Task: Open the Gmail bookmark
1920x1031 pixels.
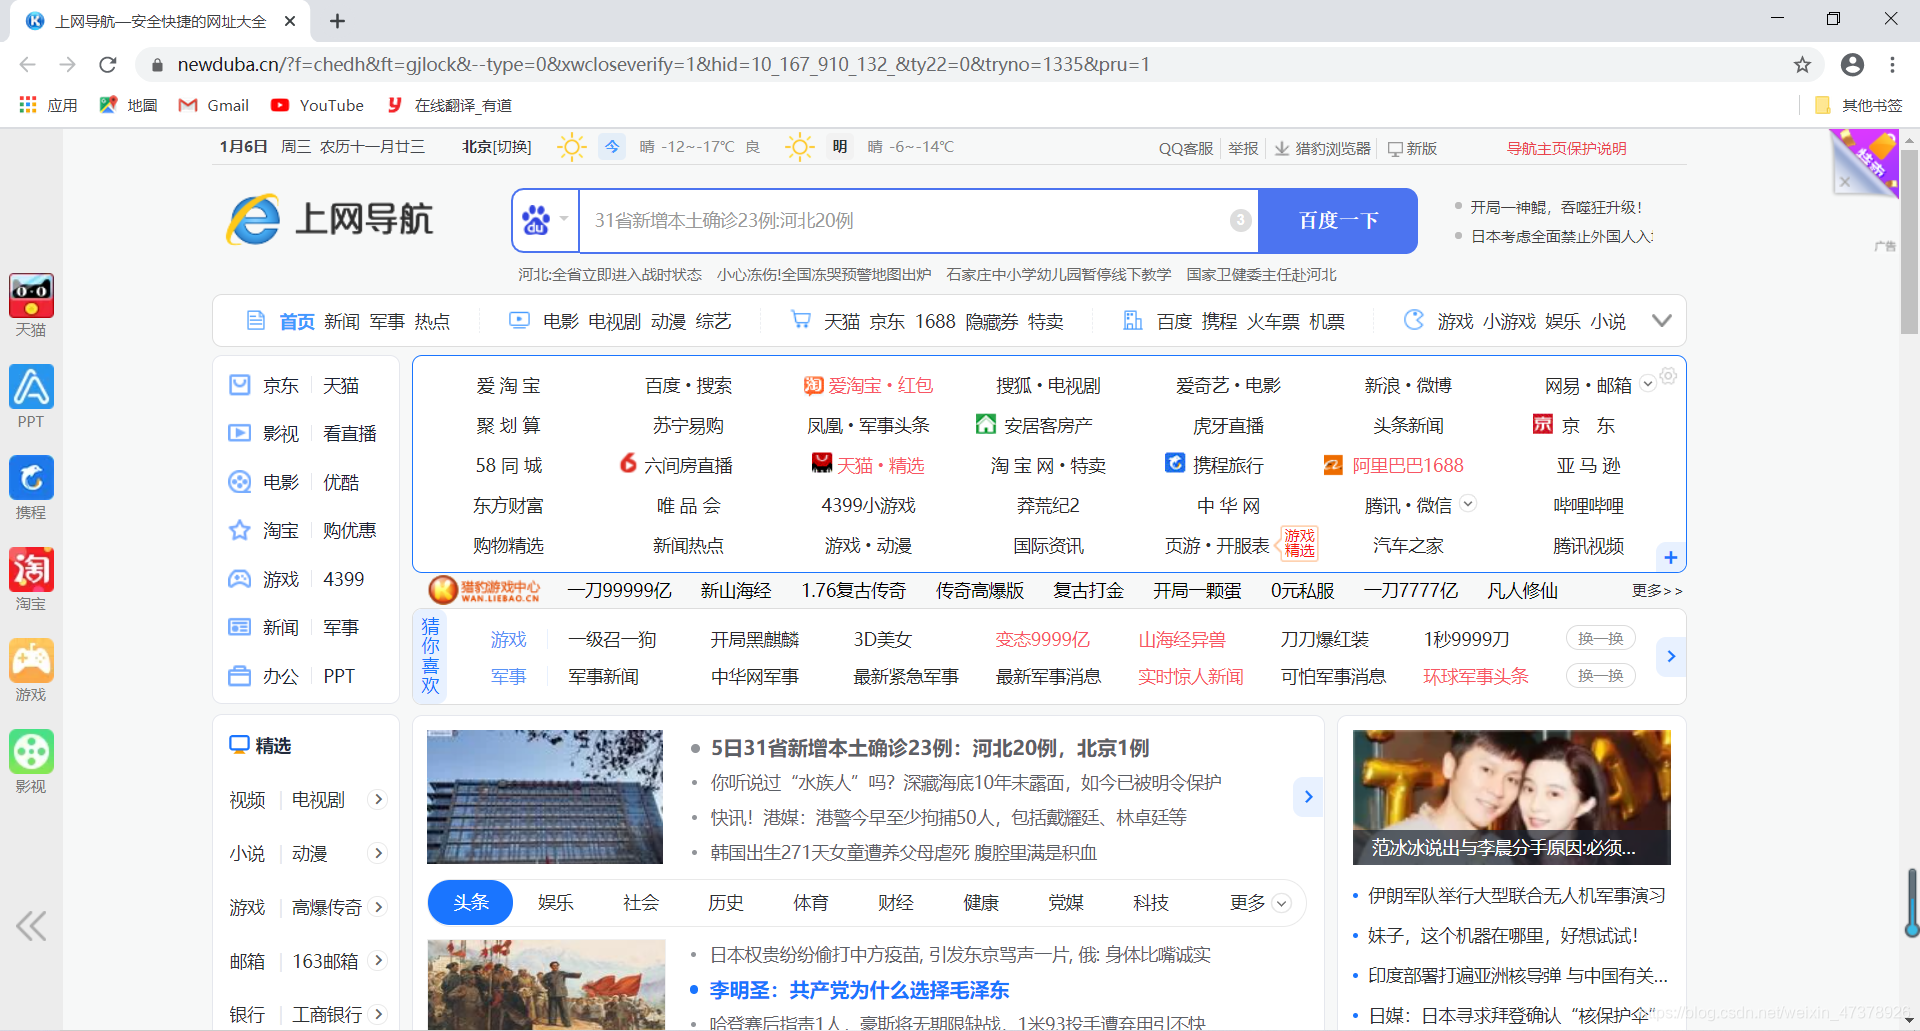Action: point(213,105)
